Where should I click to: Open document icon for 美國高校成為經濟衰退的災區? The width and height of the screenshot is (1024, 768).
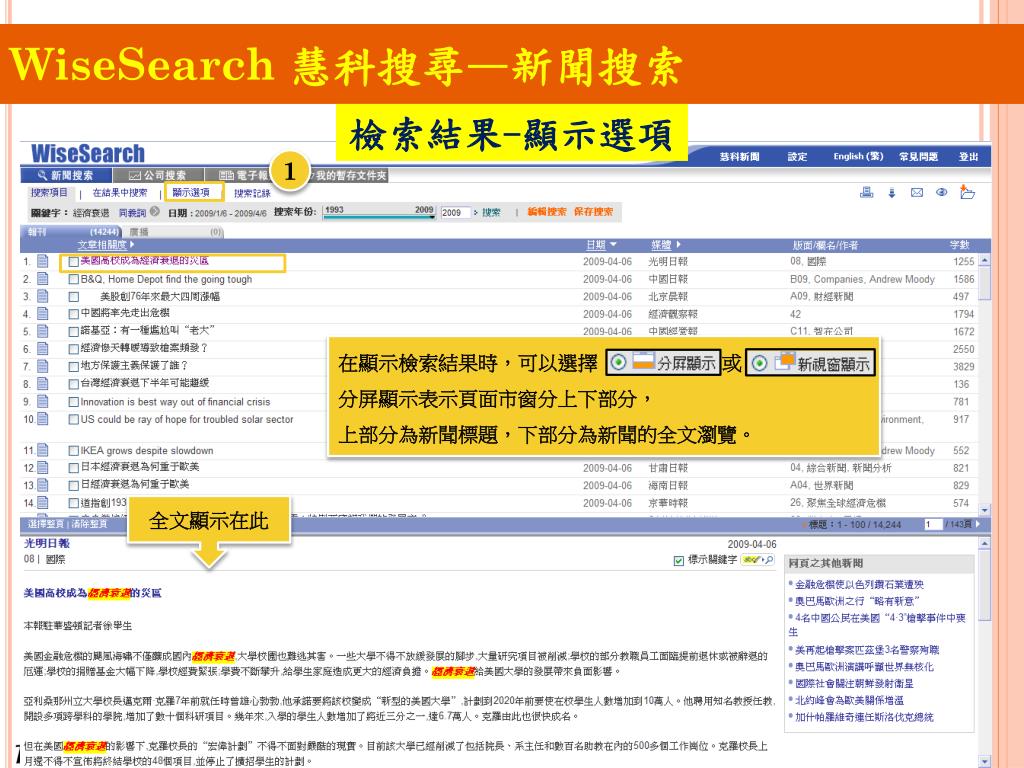[x=42, y=261]
